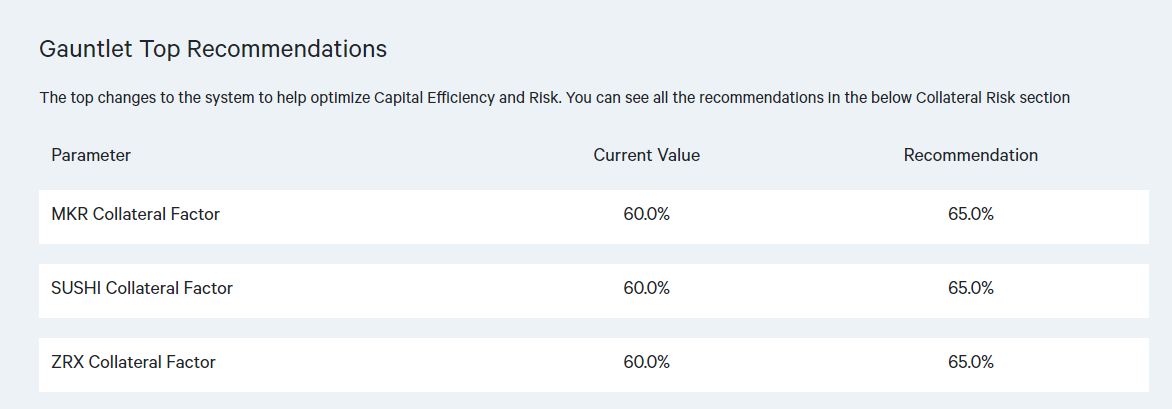Select the SUSHI Collateral Factor label
This screenshot has height=409, width=1172.
point(141,288)
